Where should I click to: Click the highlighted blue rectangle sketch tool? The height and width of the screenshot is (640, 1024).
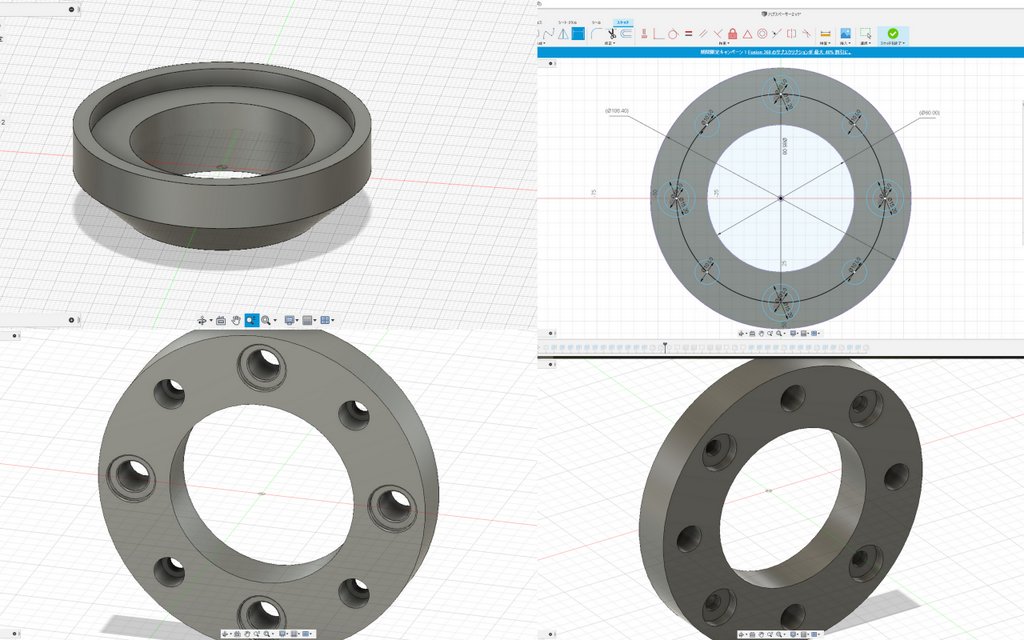tap(578, 33)
